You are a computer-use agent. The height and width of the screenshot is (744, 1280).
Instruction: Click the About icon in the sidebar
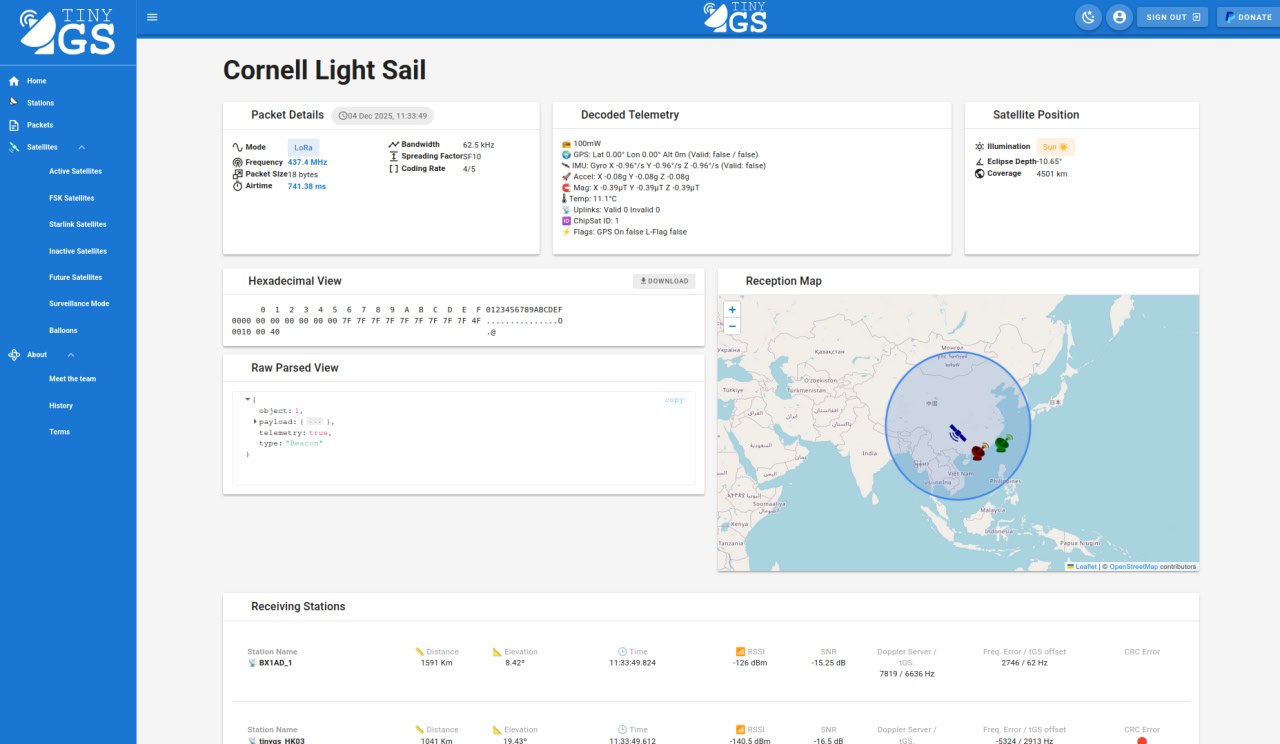pyautogui.click(x=14, y=355)
